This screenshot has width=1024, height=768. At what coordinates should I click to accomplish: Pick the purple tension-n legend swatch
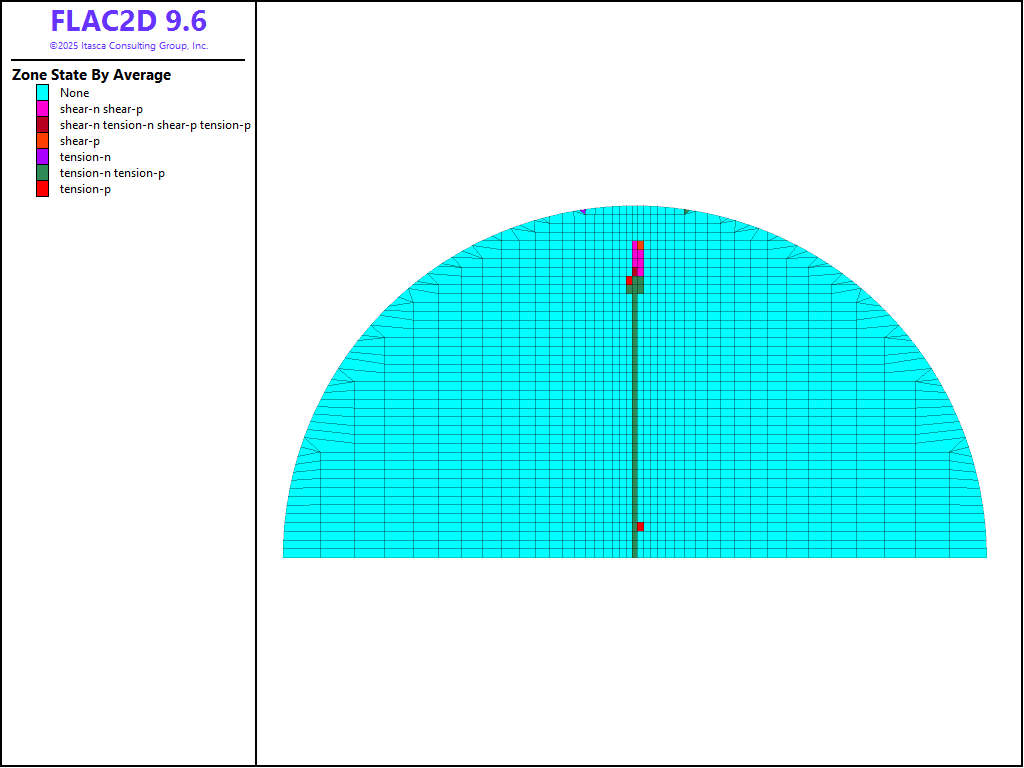[42, 157]
